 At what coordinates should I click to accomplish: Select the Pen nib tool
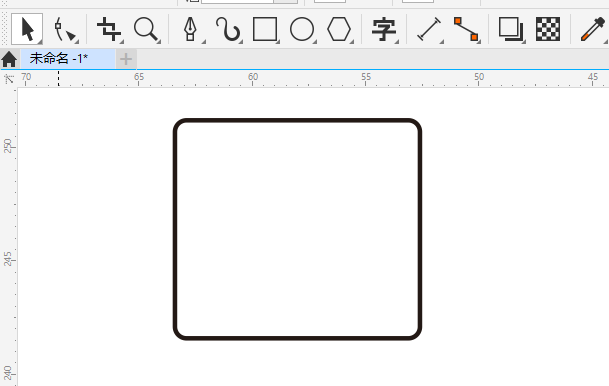tap(190, 29)
